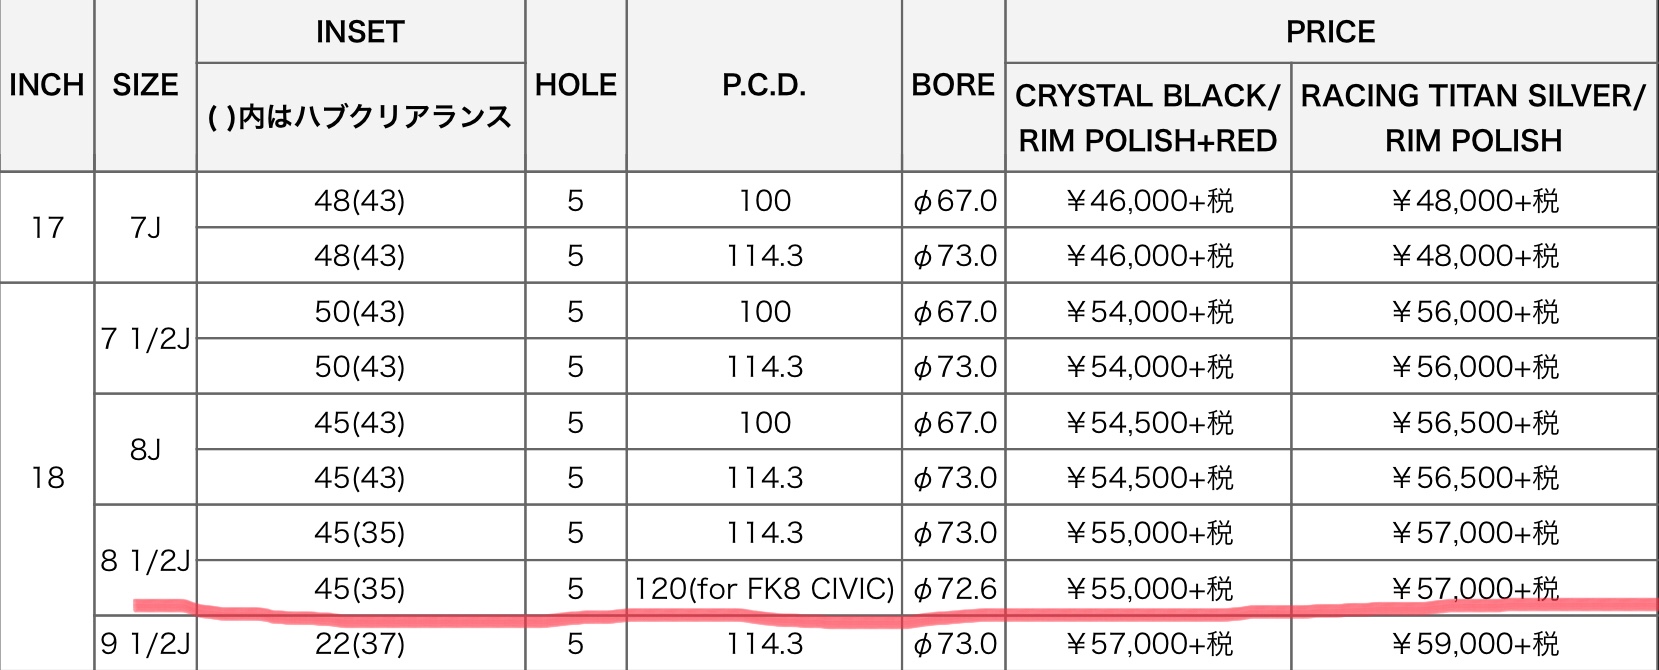1659x670 pixels.
Task: Click the 7J size cell
Action: (x=145, y=228)
